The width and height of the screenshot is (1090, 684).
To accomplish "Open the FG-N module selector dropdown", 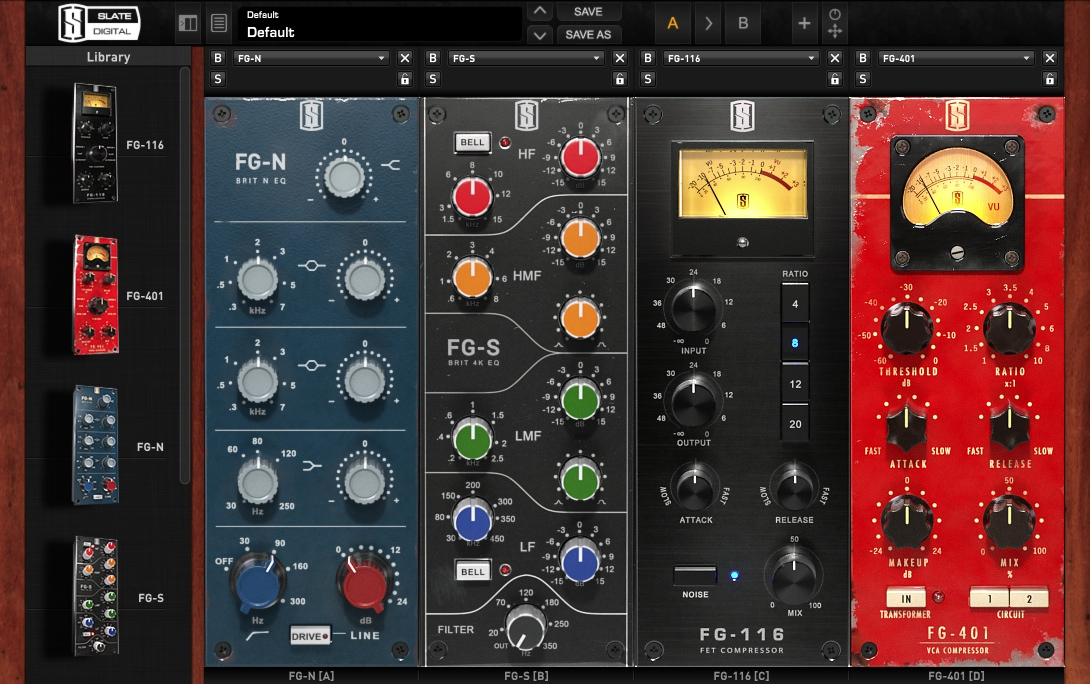I will coord(311,58).
